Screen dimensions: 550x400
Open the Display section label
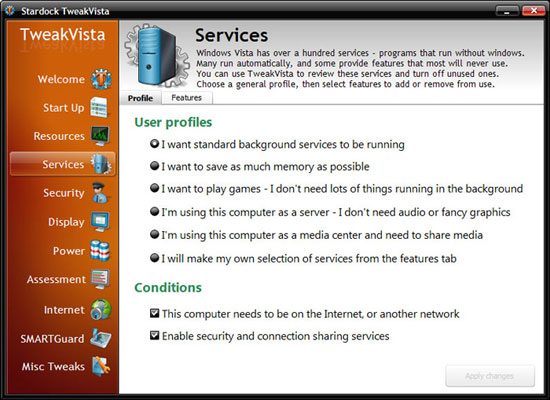coord(66,222)
